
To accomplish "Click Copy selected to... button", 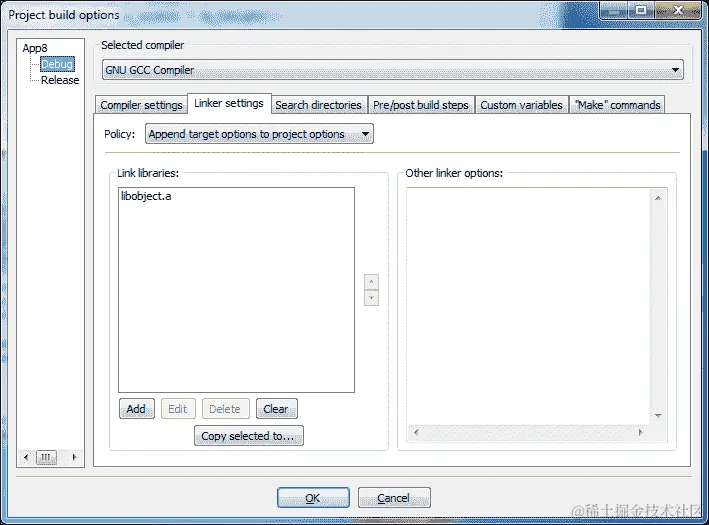I will pos(249,436).
